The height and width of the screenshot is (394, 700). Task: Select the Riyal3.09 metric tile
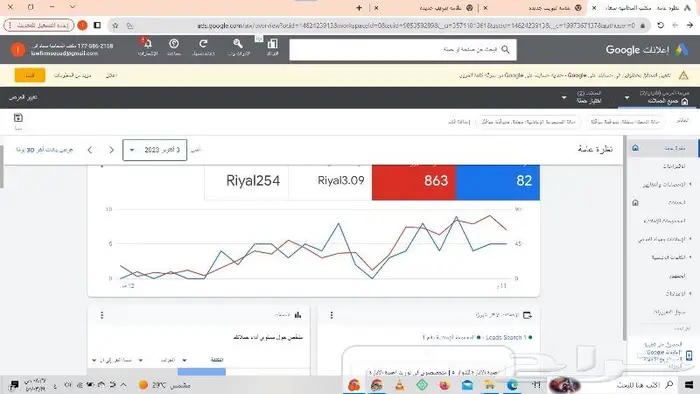tap(330, 182)
